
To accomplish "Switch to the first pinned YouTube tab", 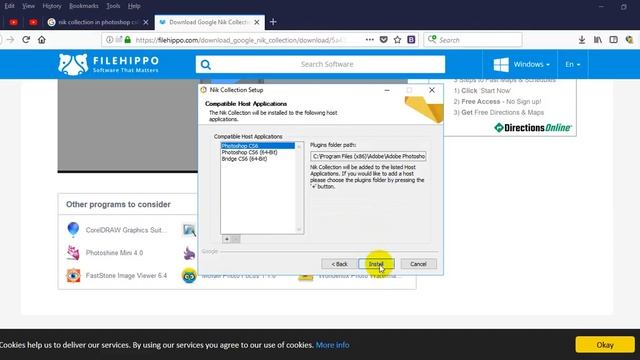I will [13, 22].
